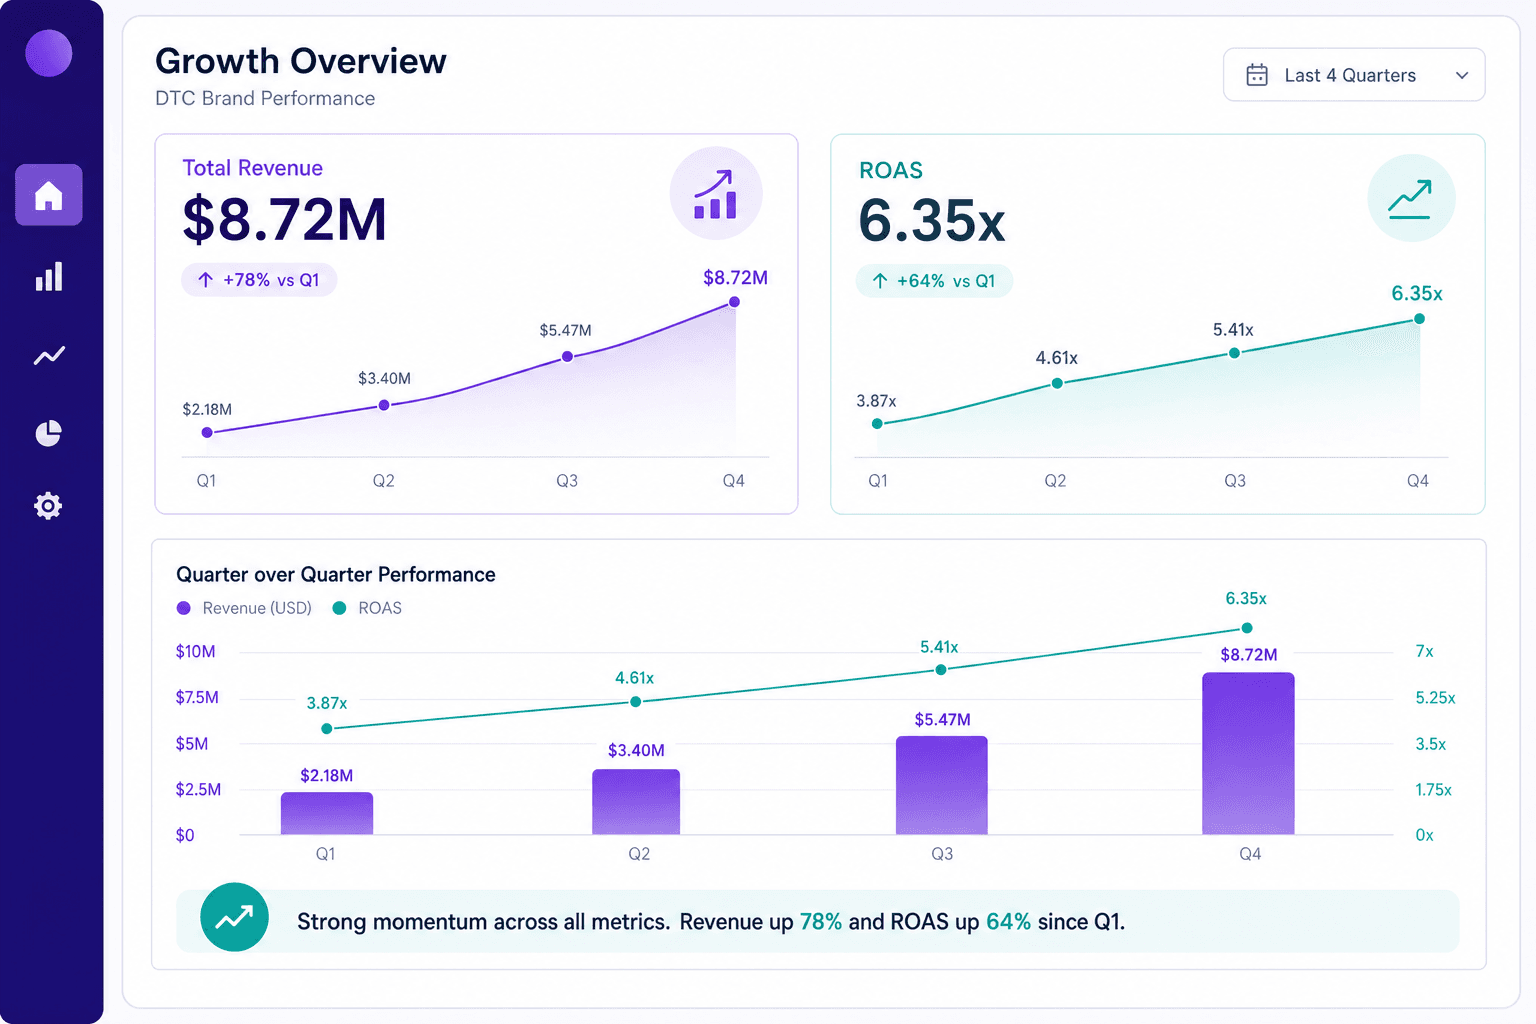The width and height of the screenshot is (1536, 1024).
Task: Select the pie chart sidebar icon
Action: [x=48, y=433]
